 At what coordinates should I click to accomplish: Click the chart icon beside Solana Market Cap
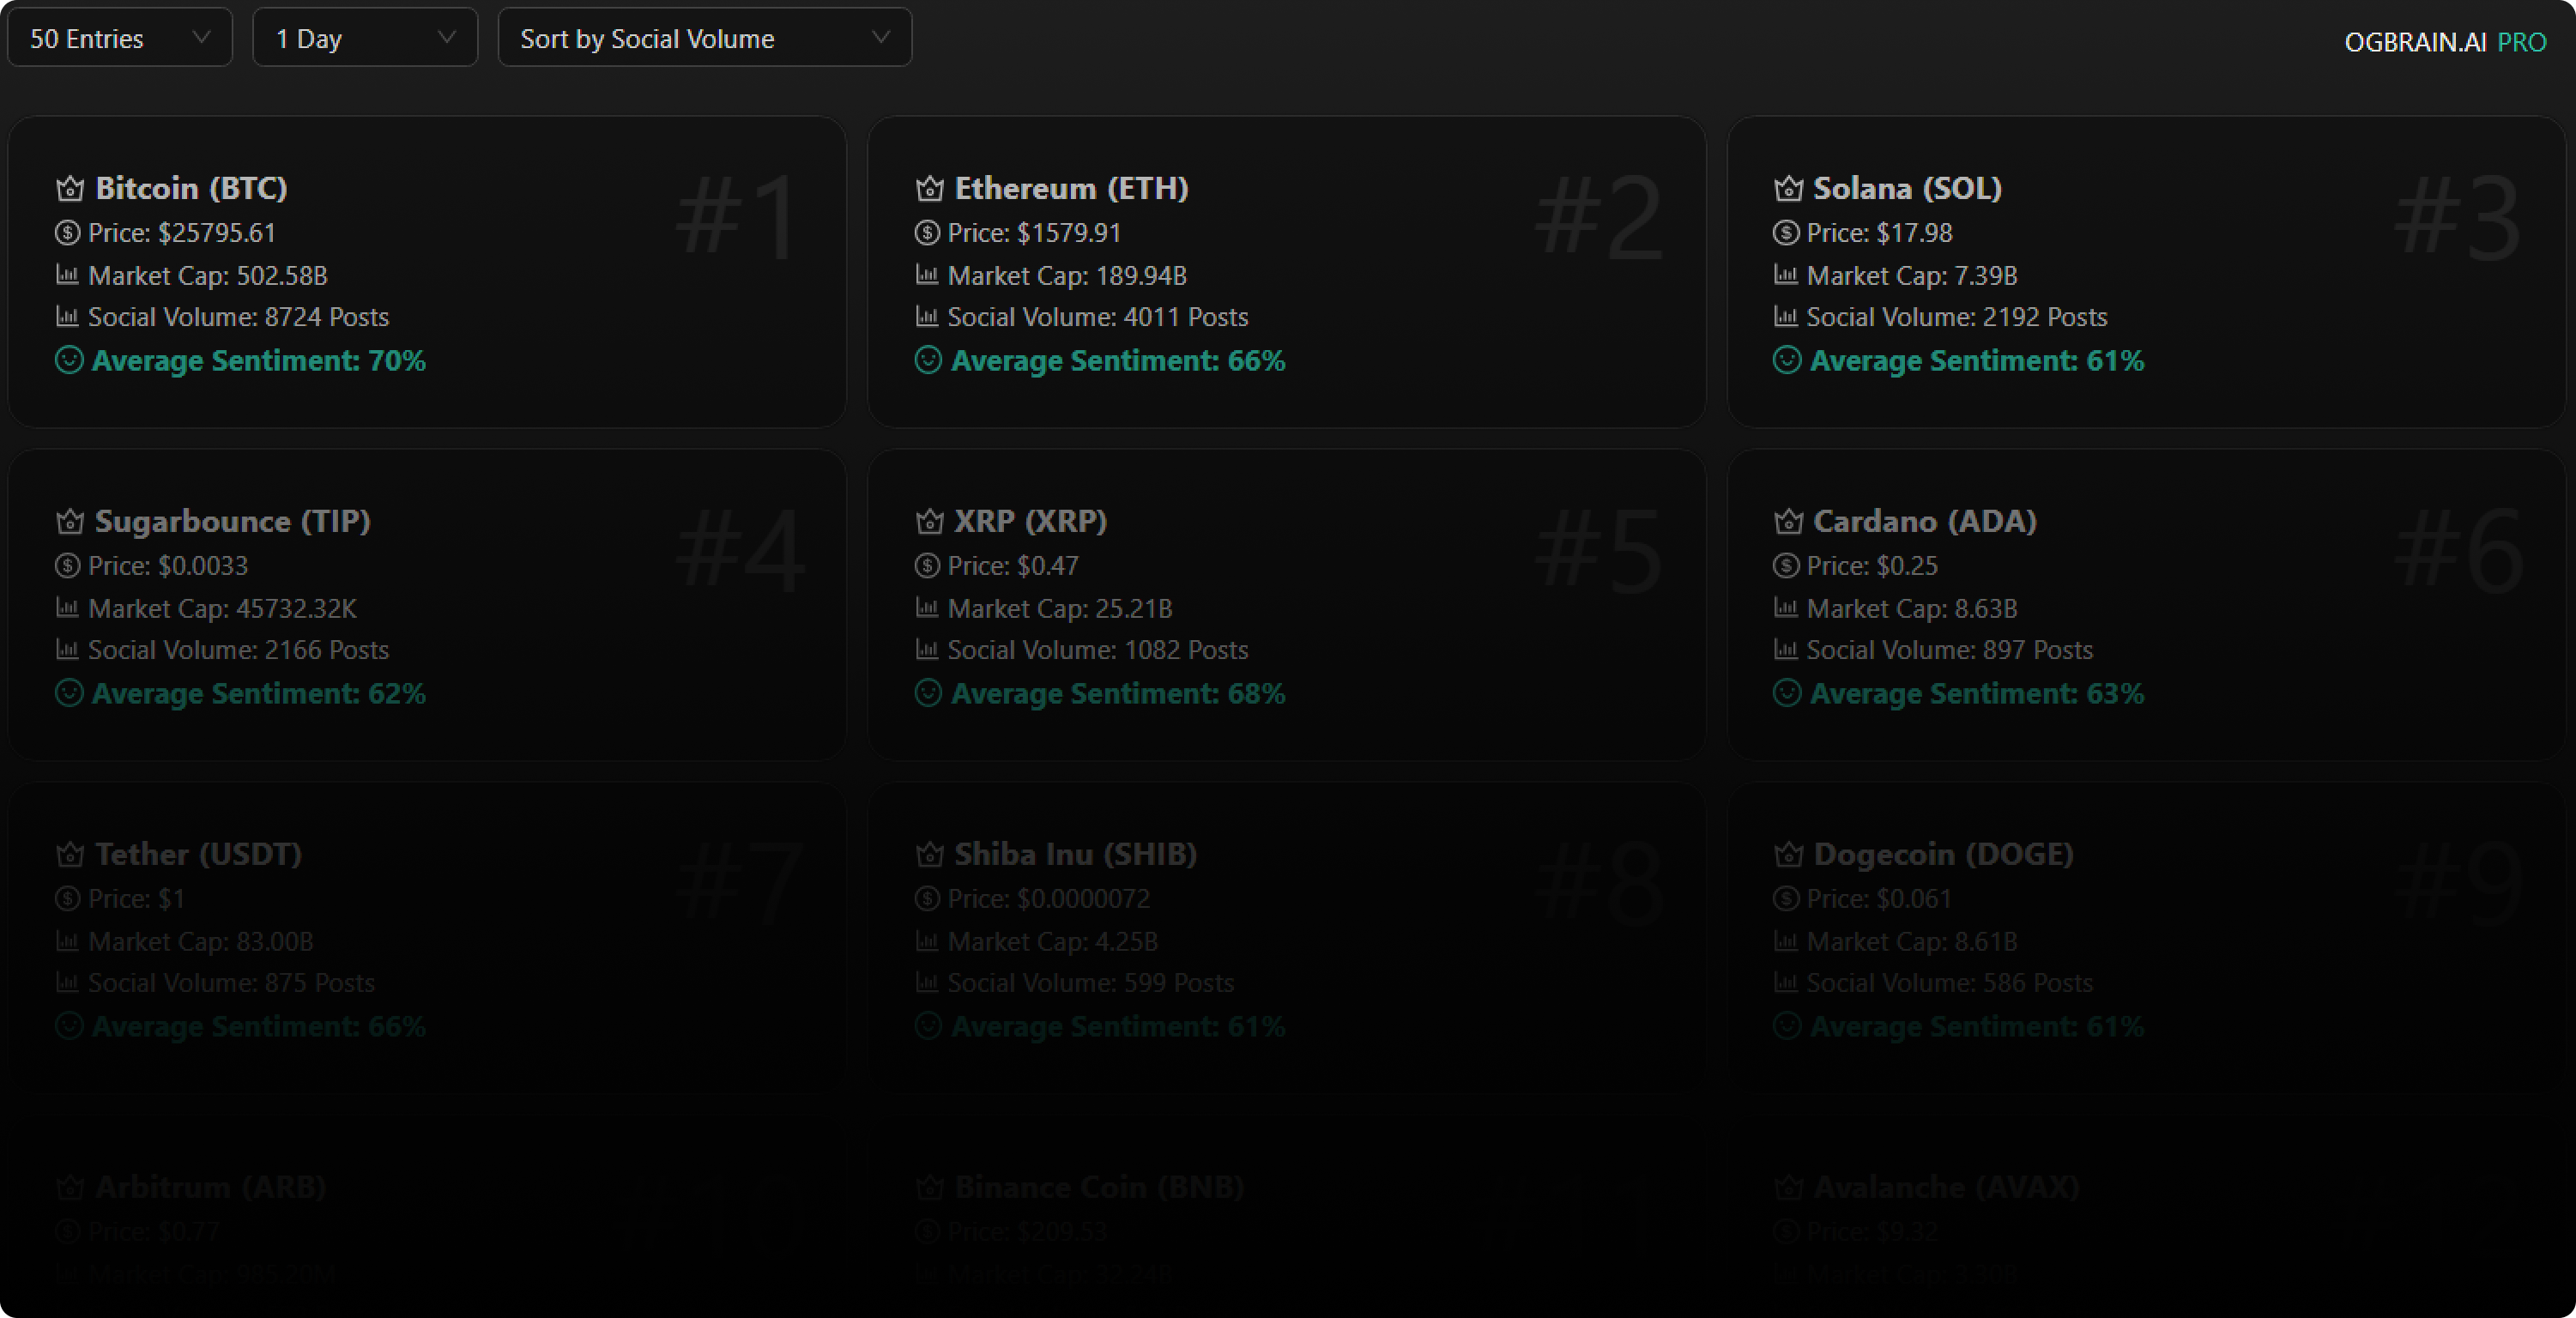coord(1786,275)
